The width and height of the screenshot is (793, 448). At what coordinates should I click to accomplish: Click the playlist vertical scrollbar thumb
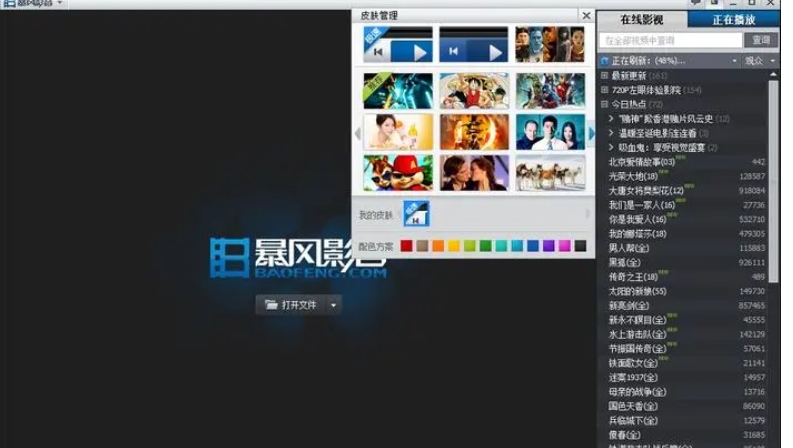[x=773, y=181]
